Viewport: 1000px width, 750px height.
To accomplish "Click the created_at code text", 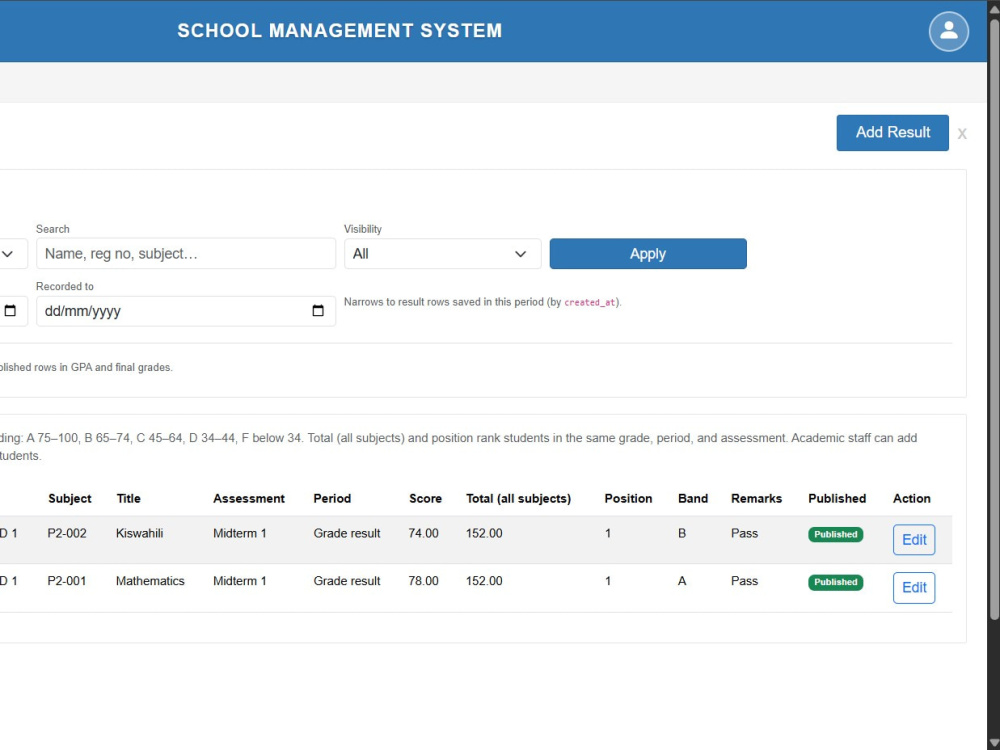I will click(x=590, y=302).
